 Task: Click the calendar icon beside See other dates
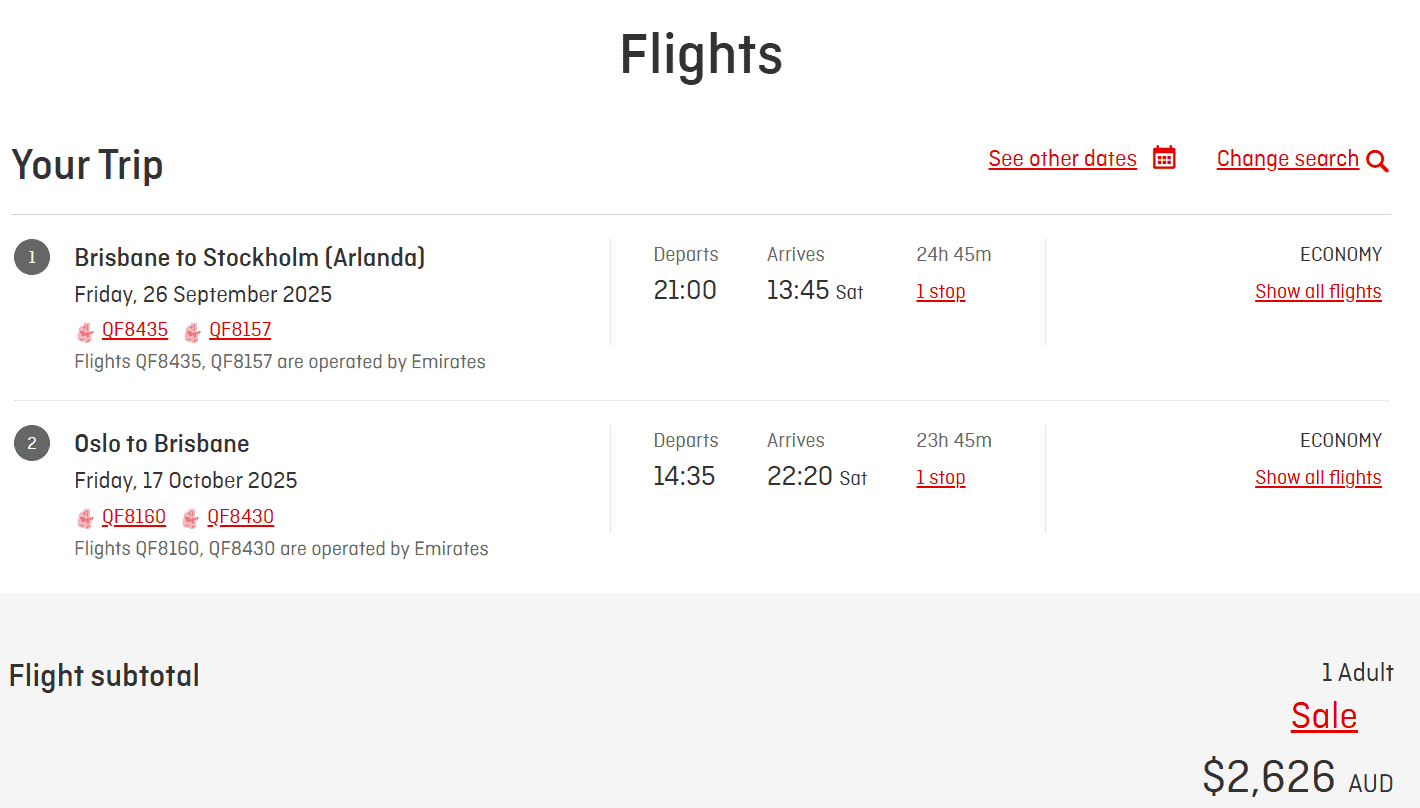[x=1163, y=157]
